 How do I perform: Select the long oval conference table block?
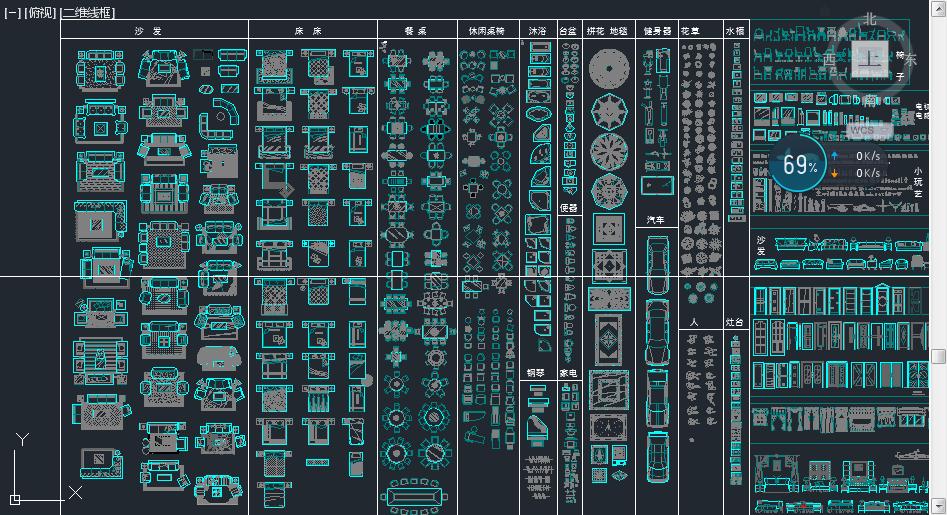point(415,497)
